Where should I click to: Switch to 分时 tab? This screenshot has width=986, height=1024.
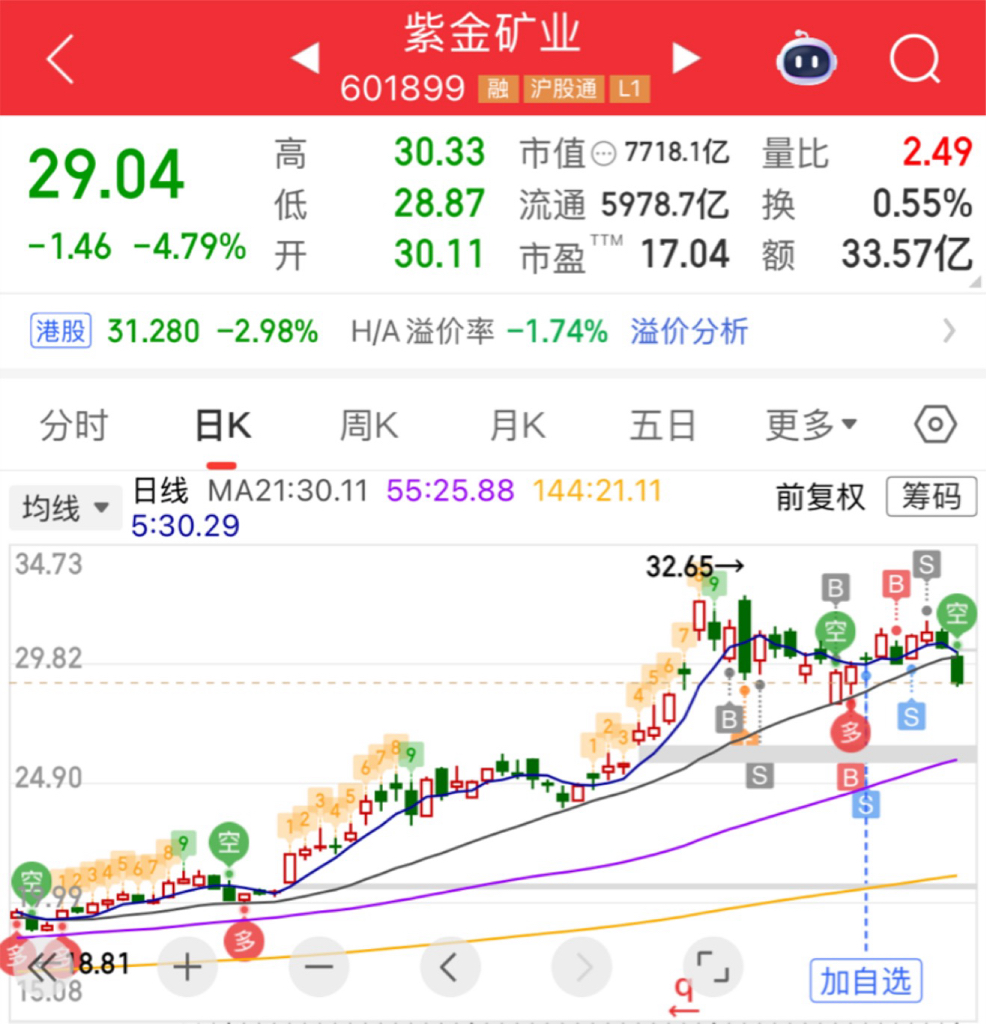coord(73,426)
